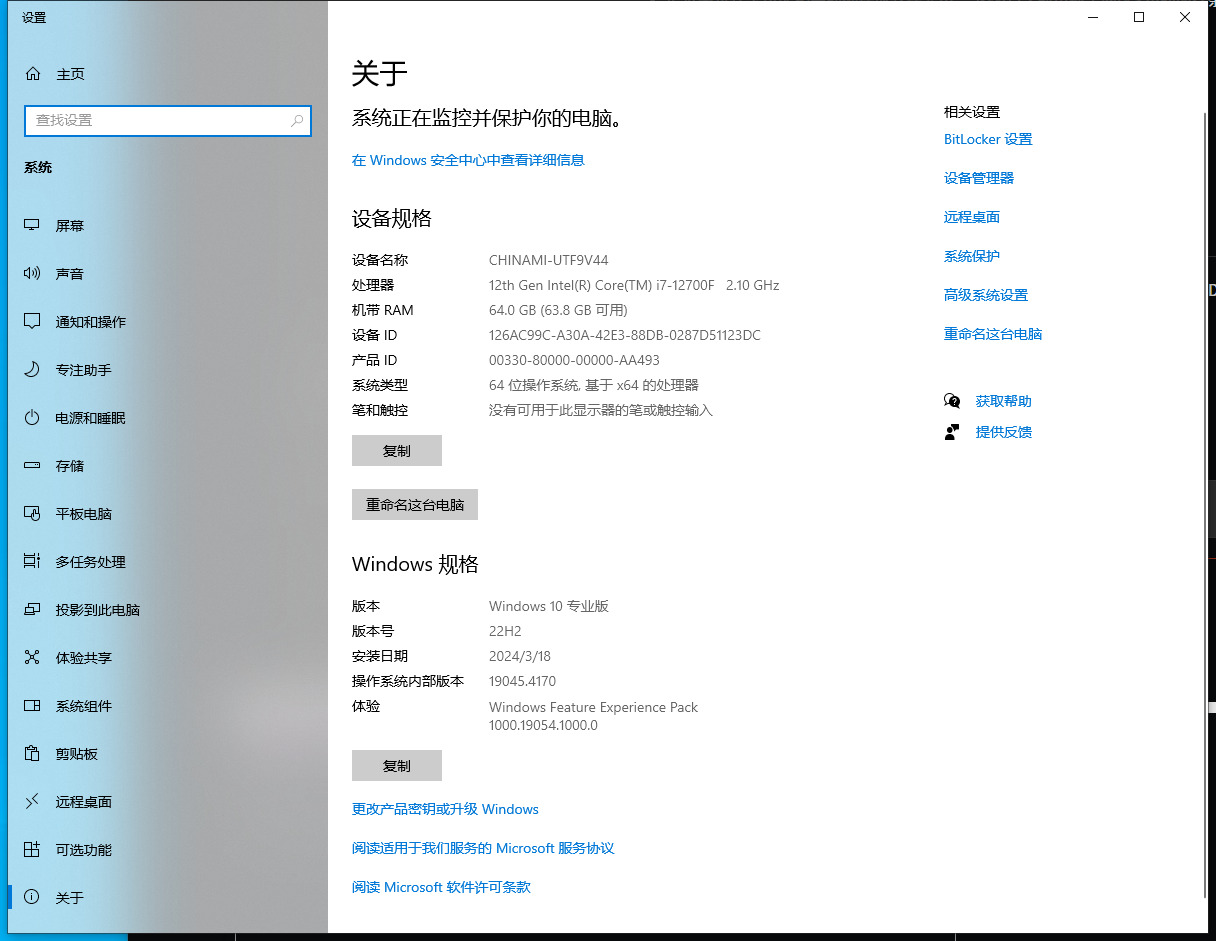Open 可选功能 from the sidebar
The height and width of the screenshot is (941, 1216).
[168, 850]
